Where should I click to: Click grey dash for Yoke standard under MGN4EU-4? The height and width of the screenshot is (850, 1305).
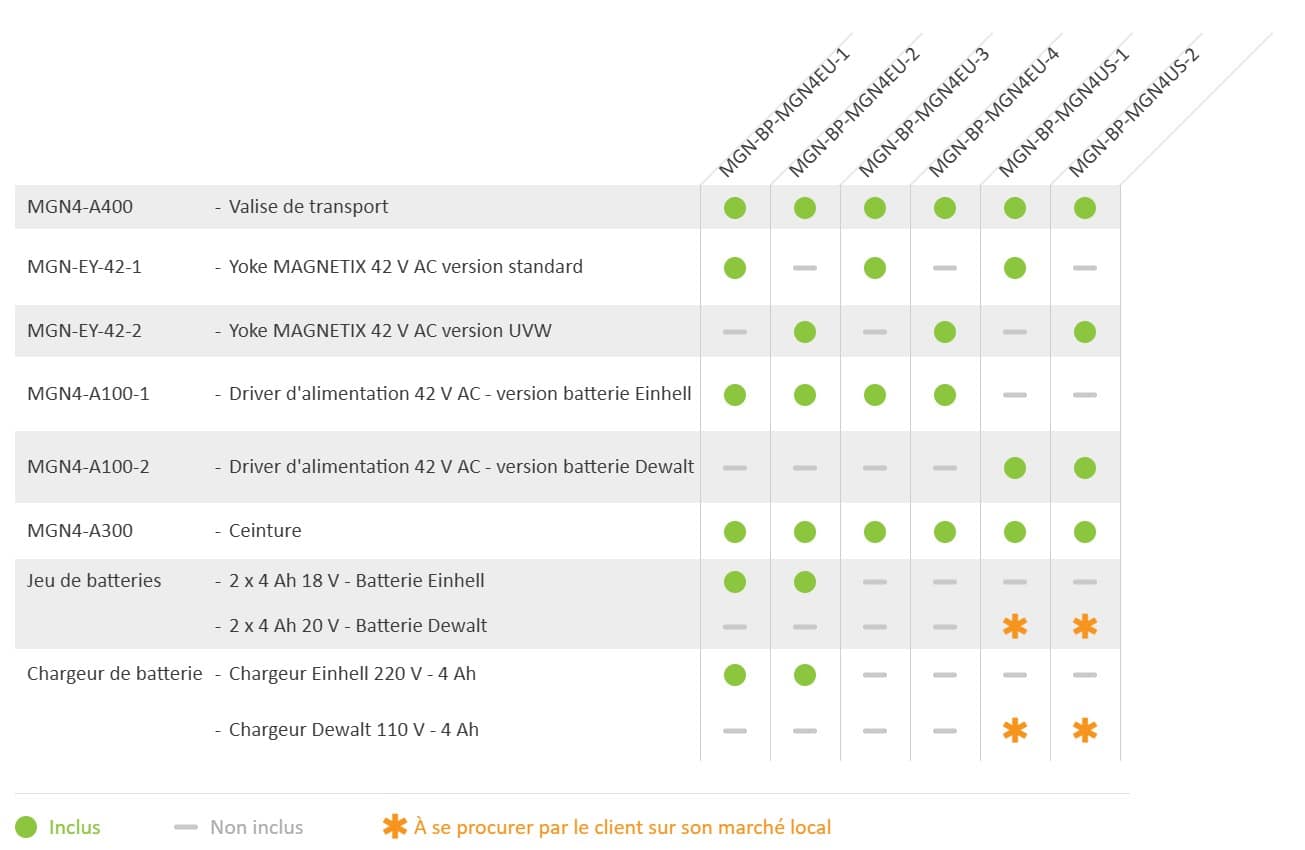click(945, 268)
